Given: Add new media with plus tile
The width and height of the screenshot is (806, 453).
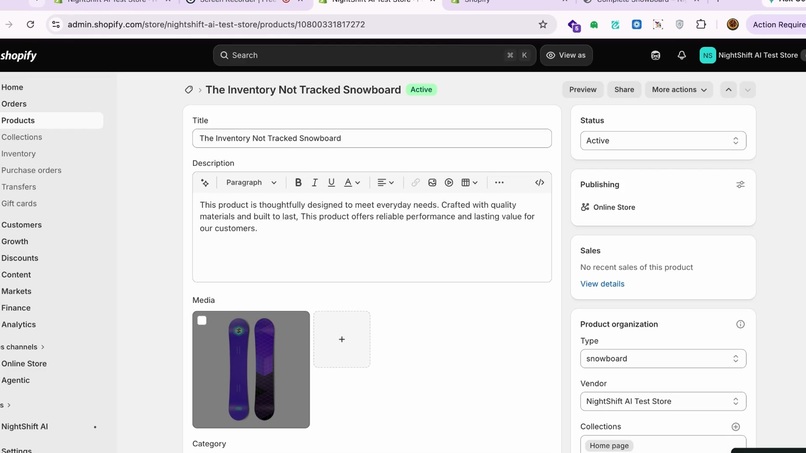Looking at the screenshot, I should click(342, 339).
